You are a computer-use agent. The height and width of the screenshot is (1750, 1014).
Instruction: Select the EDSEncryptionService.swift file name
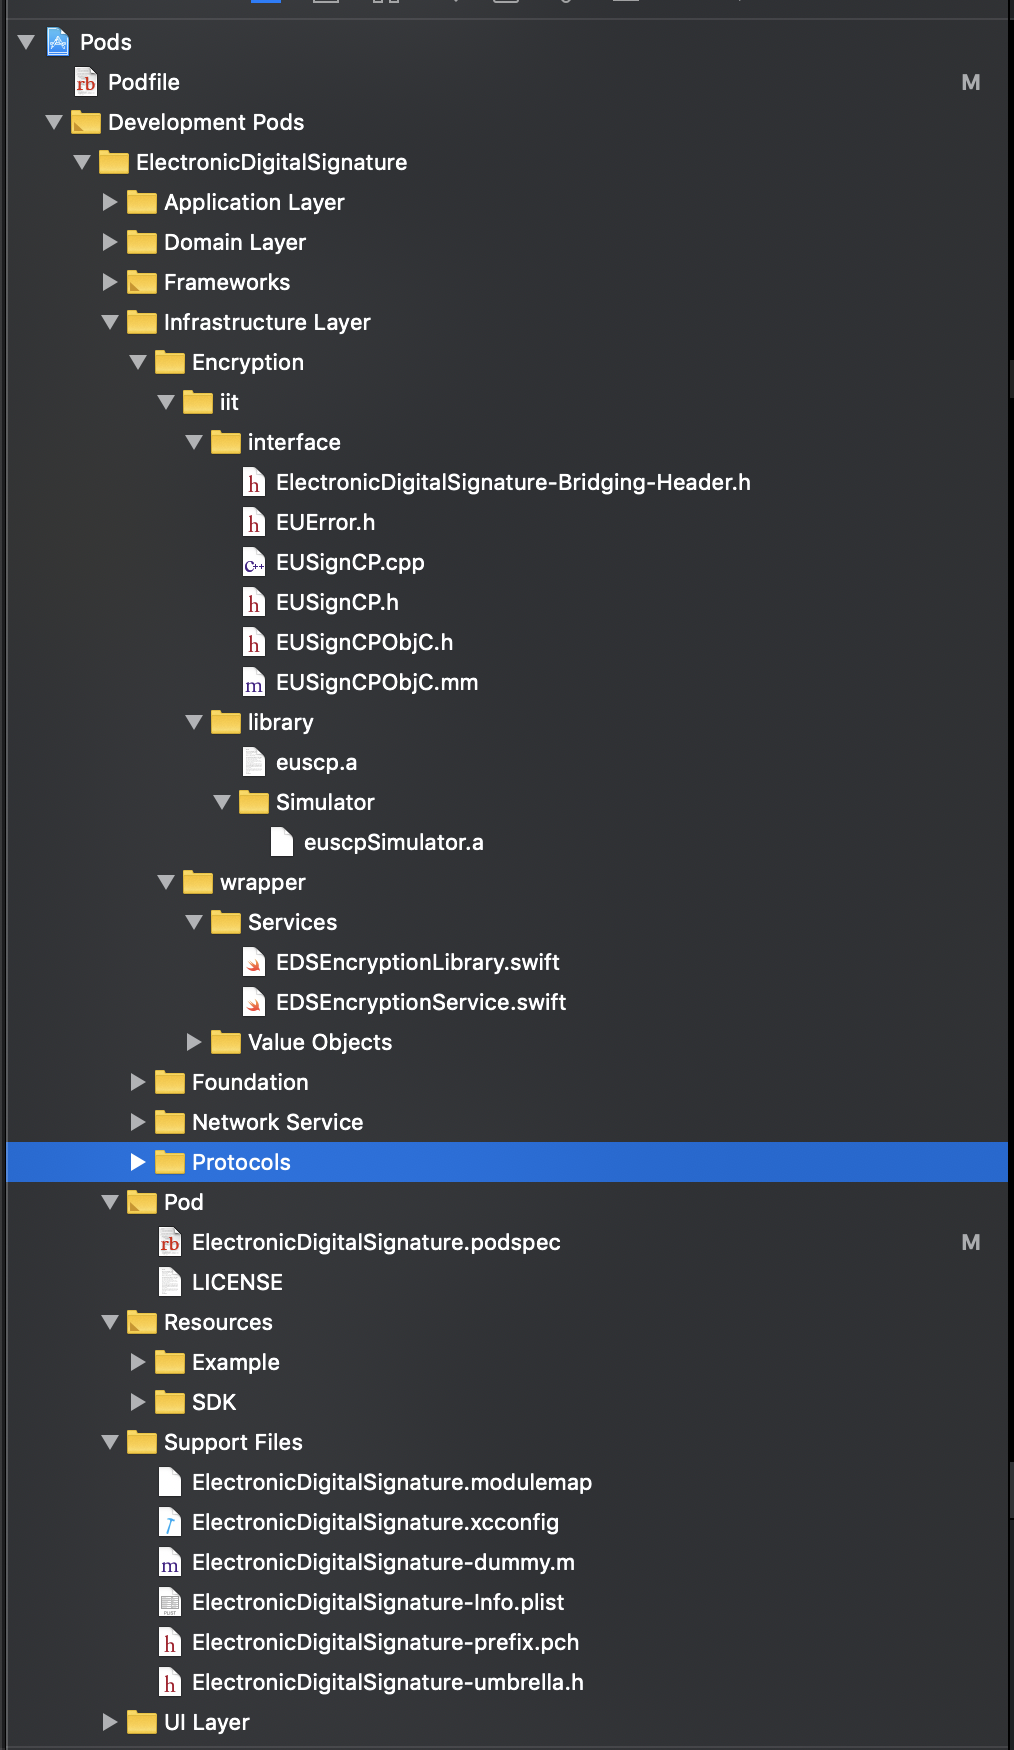click(421, 1002)
